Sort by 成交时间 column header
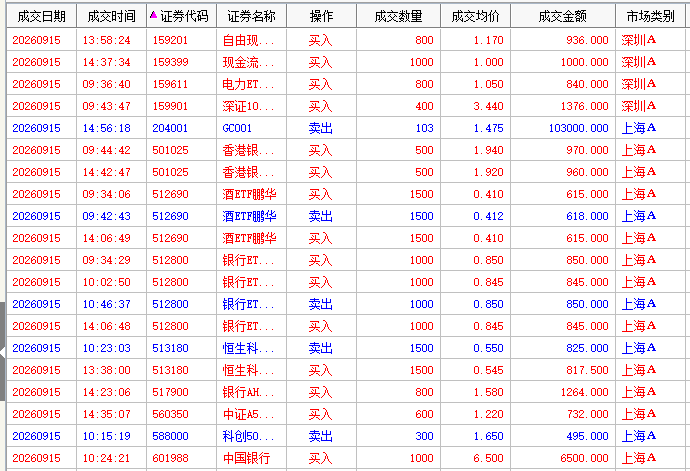 click(x=111, y=16)
